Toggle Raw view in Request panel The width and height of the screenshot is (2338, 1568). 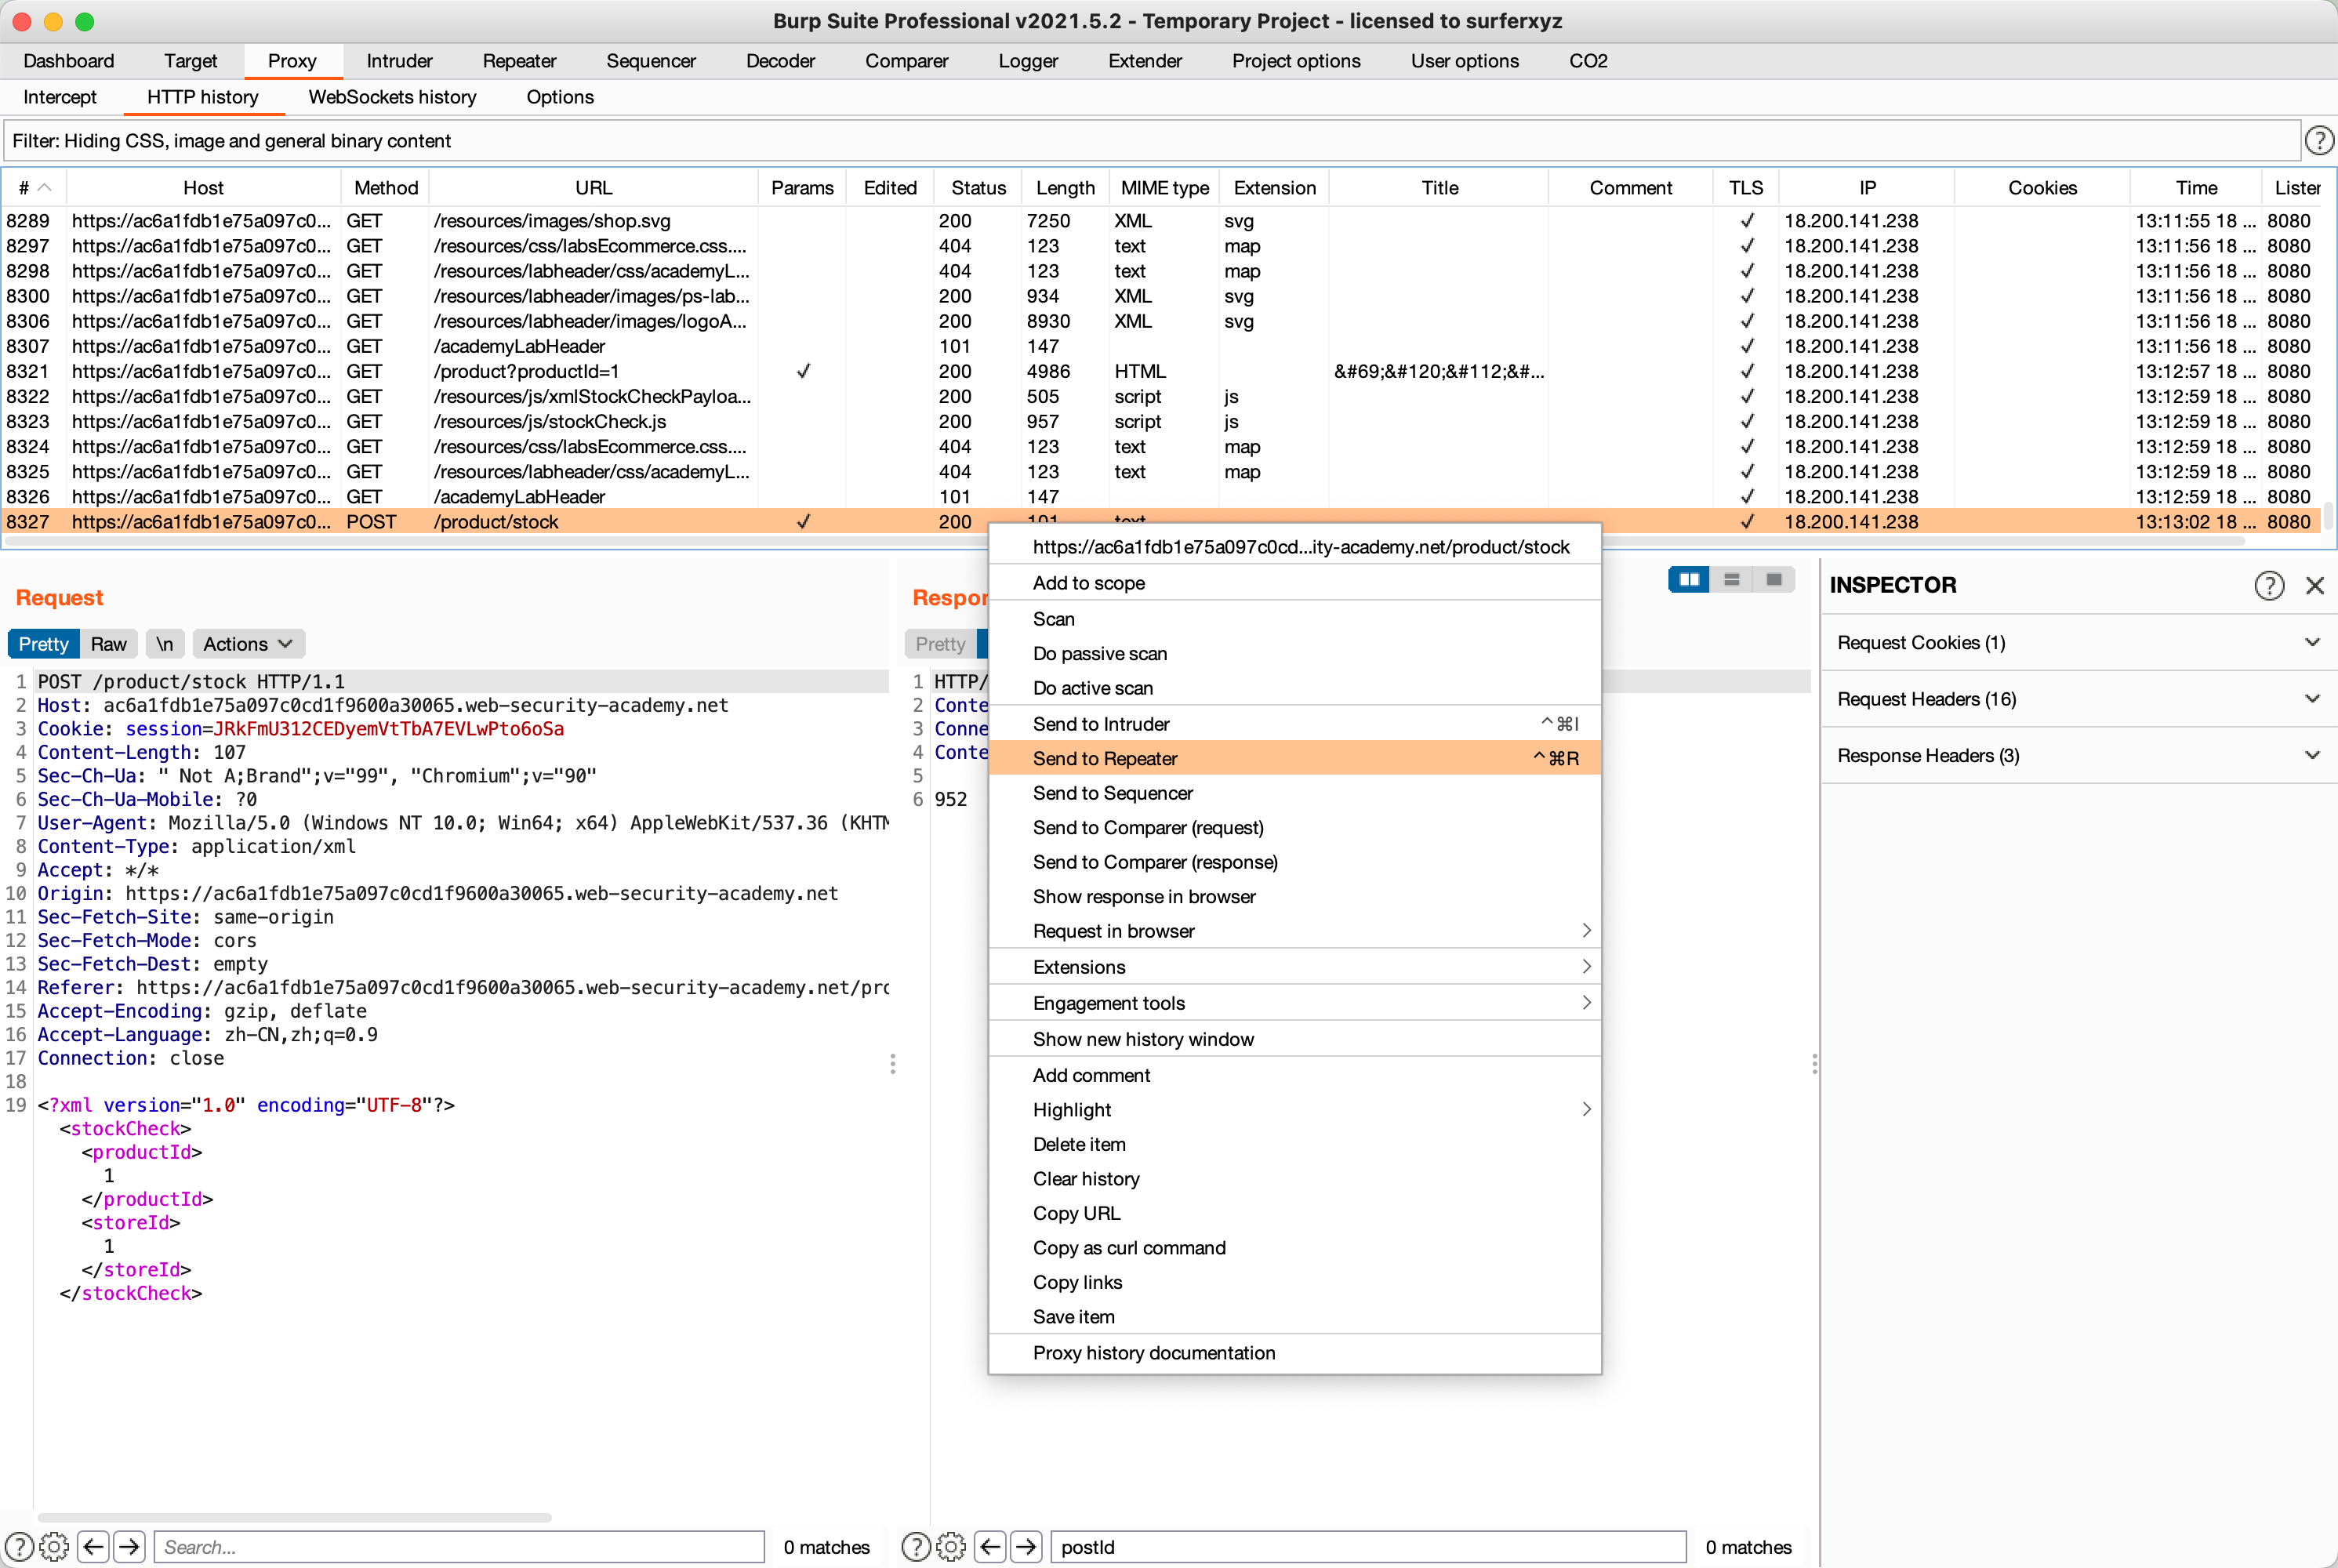click(109, 644)
